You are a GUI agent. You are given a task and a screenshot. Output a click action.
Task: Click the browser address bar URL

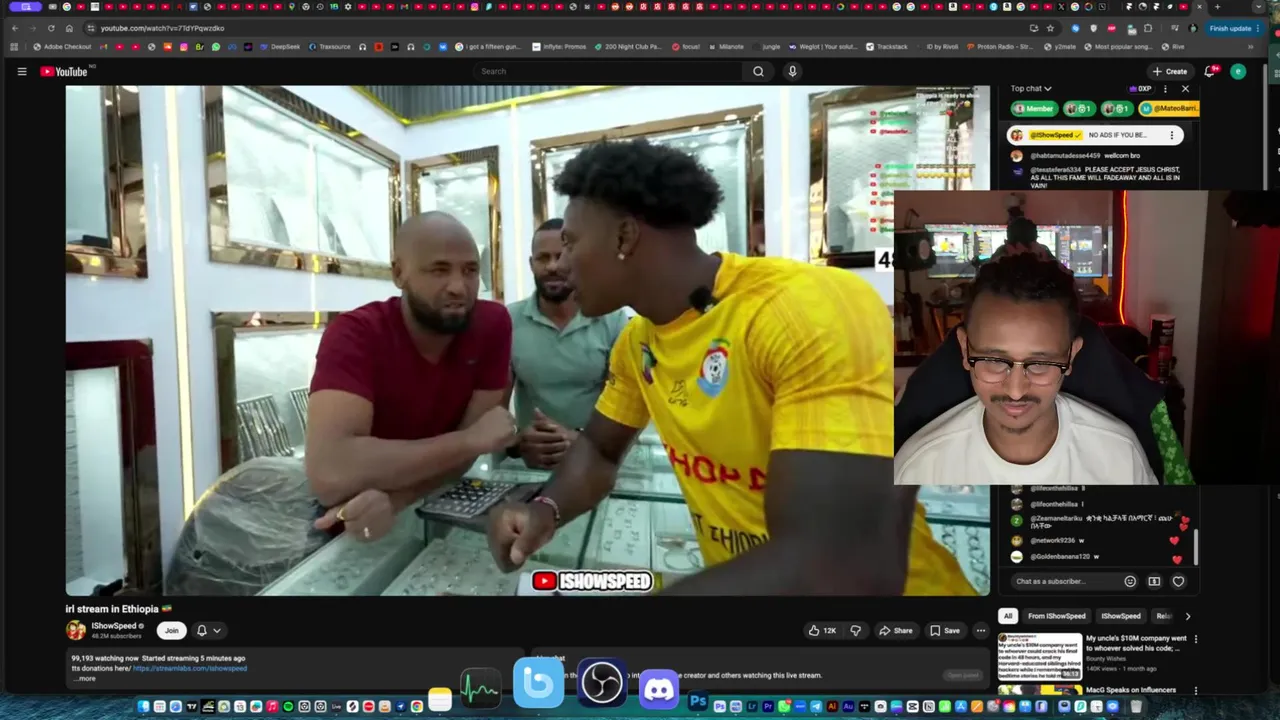(162, 28)
